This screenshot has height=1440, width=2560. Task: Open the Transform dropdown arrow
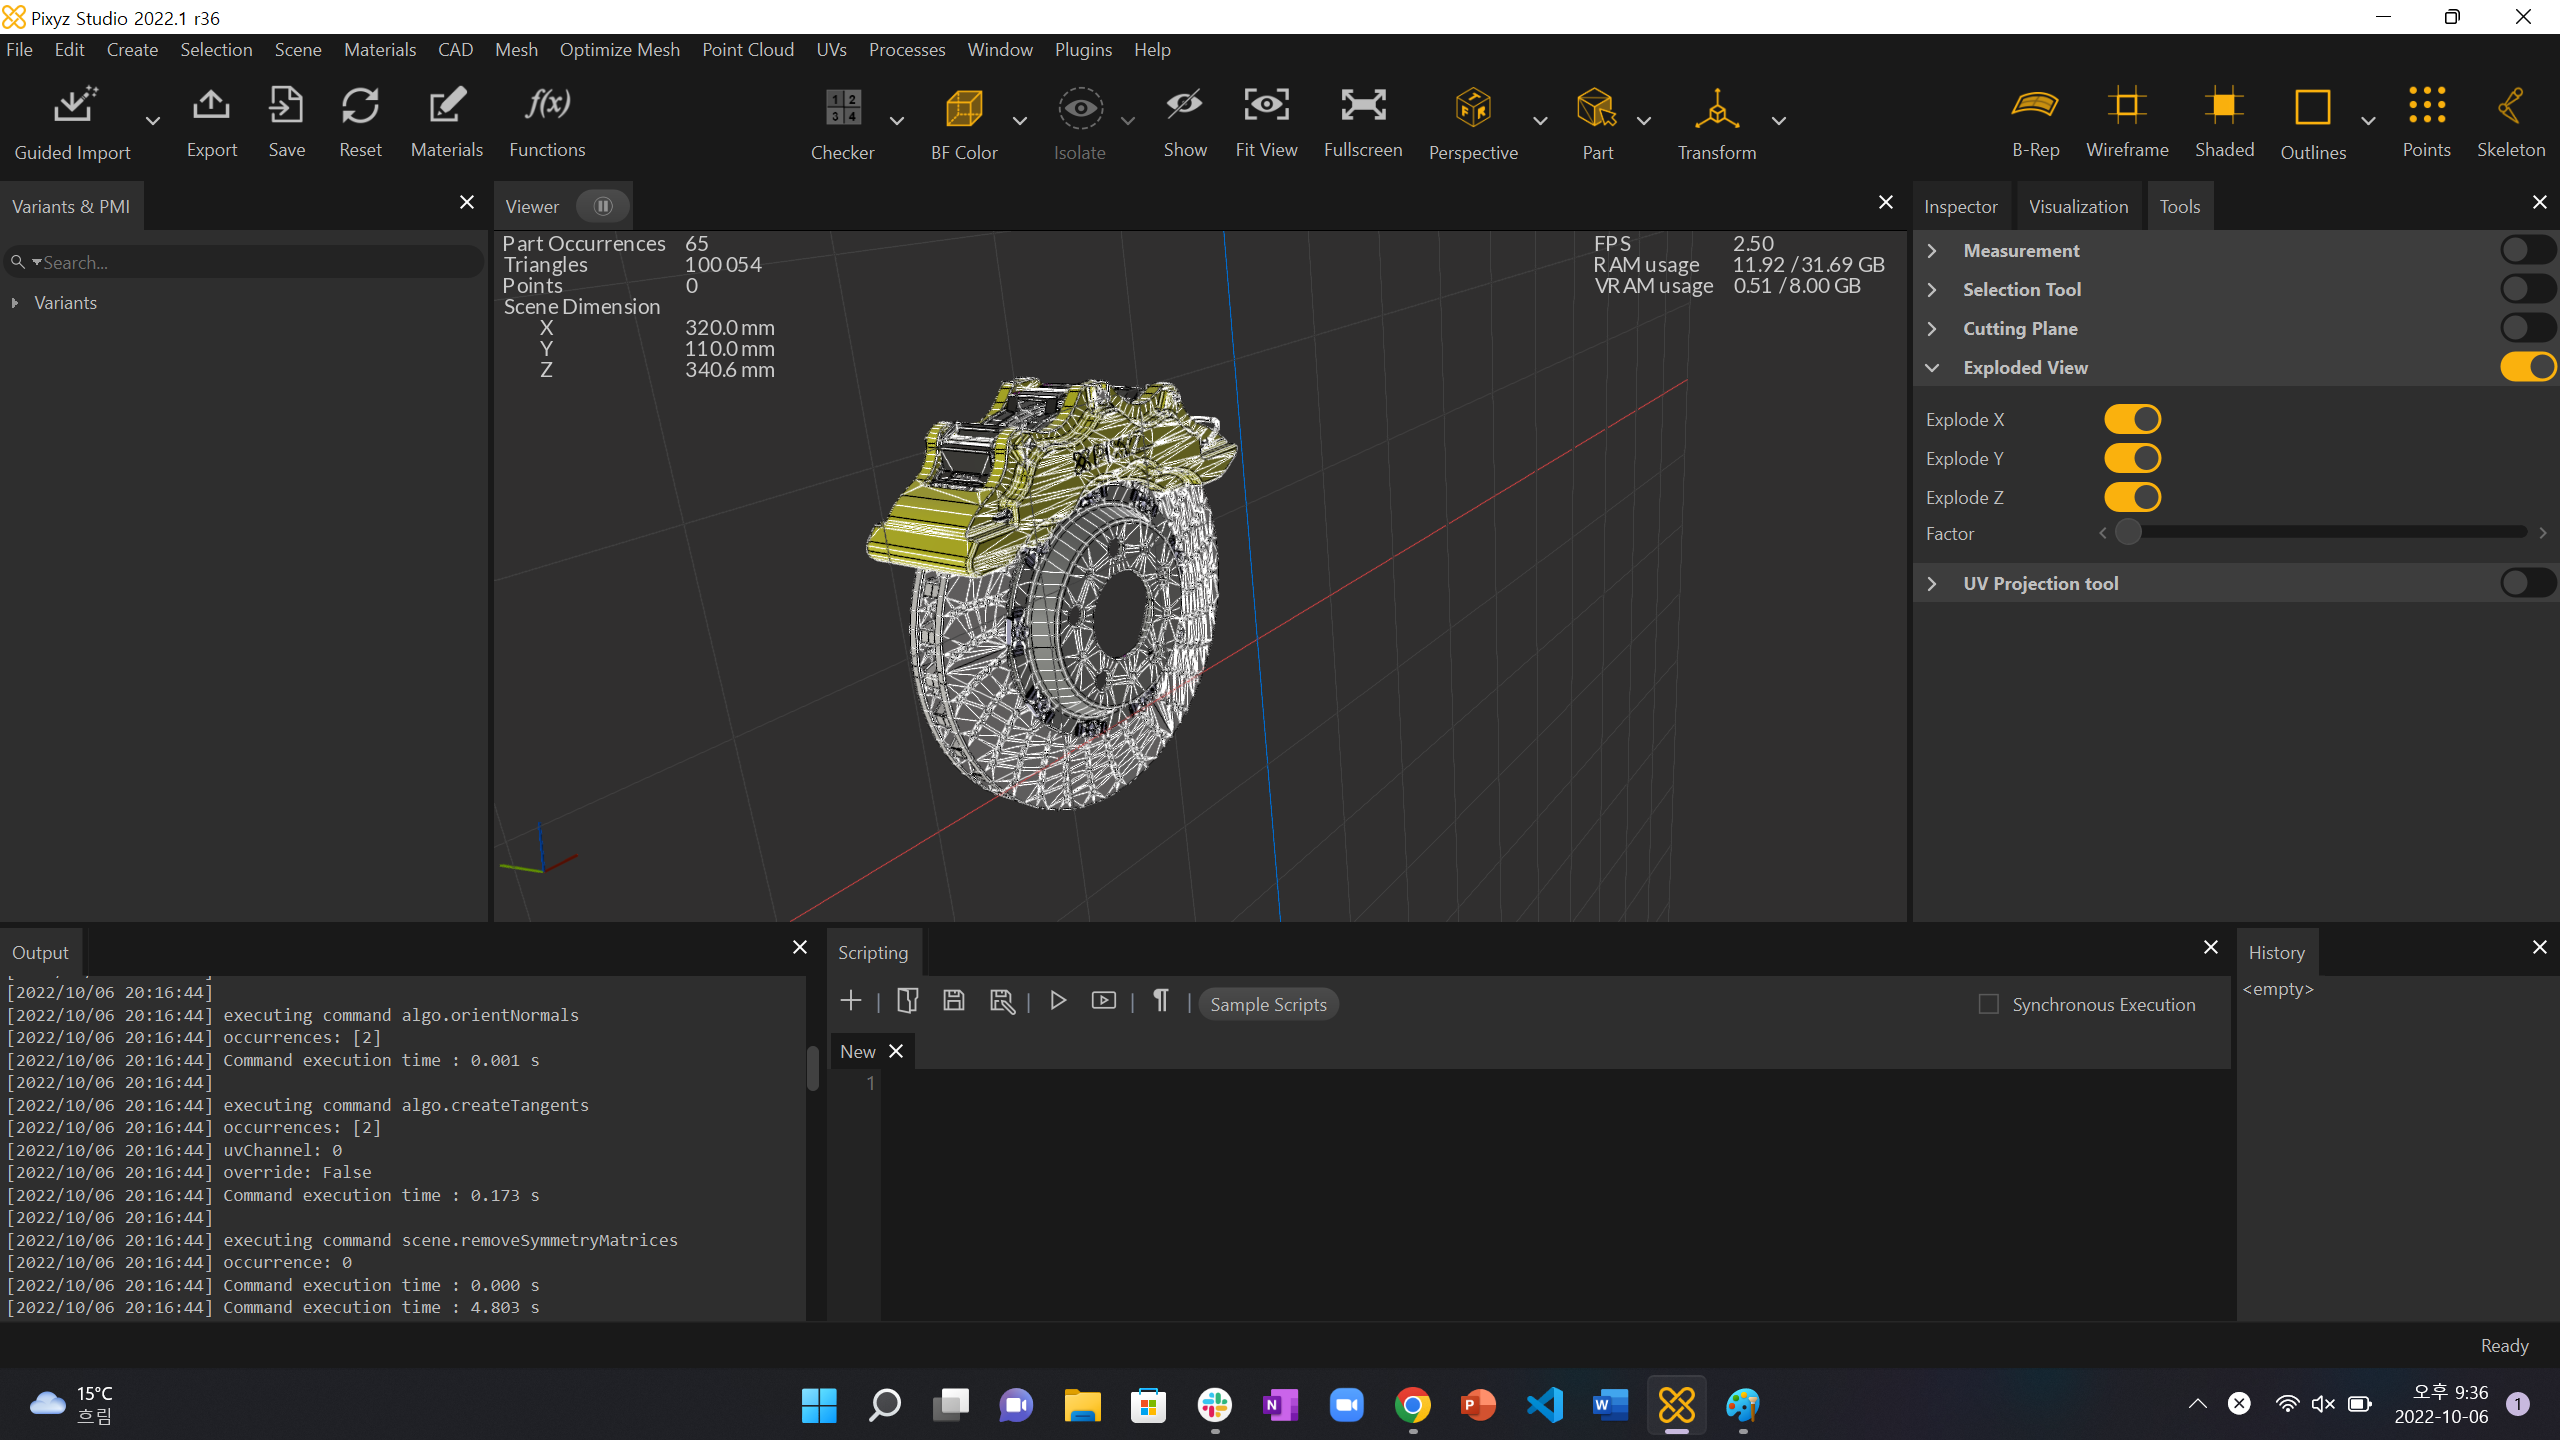coord(1779,121)
